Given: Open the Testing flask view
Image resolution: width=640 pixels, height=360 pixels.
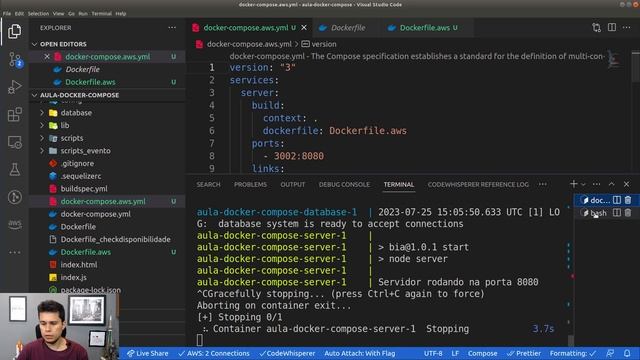Looking at the screenshot, I should coord(14,170).
